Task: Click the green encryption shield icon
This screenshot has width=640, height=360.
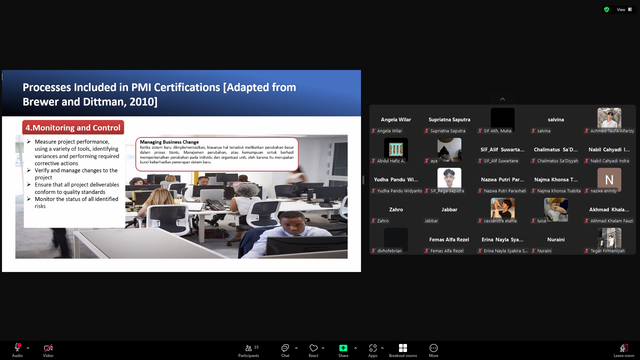Action: click(x=607, y=9)
